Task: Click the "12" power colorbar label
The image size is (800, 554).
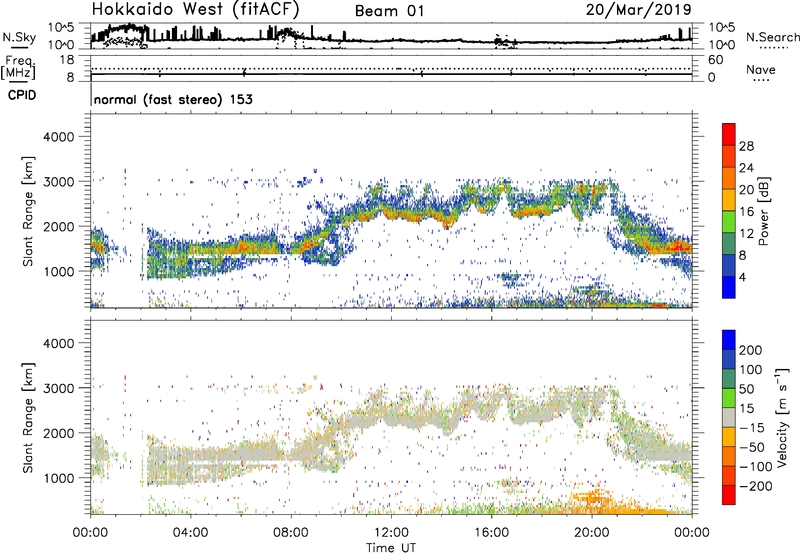Action: (x=746, y=234)
